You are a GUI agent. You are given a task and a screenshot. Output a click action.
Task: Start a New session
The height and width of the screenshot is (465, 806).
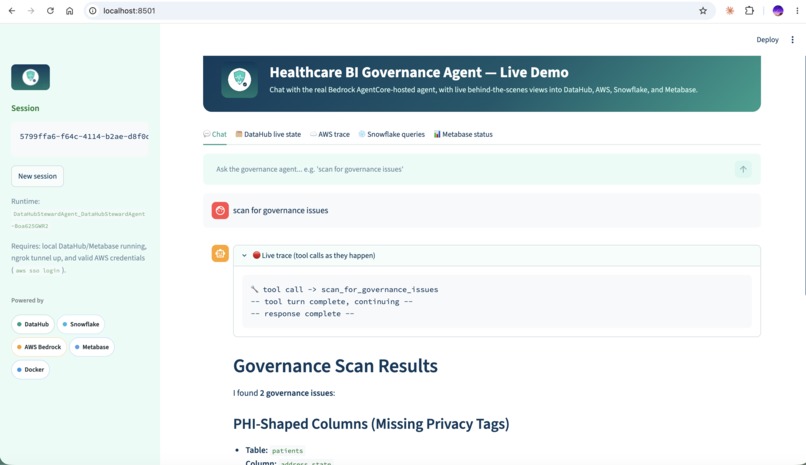pyautogui.click(x=38, y=176)
